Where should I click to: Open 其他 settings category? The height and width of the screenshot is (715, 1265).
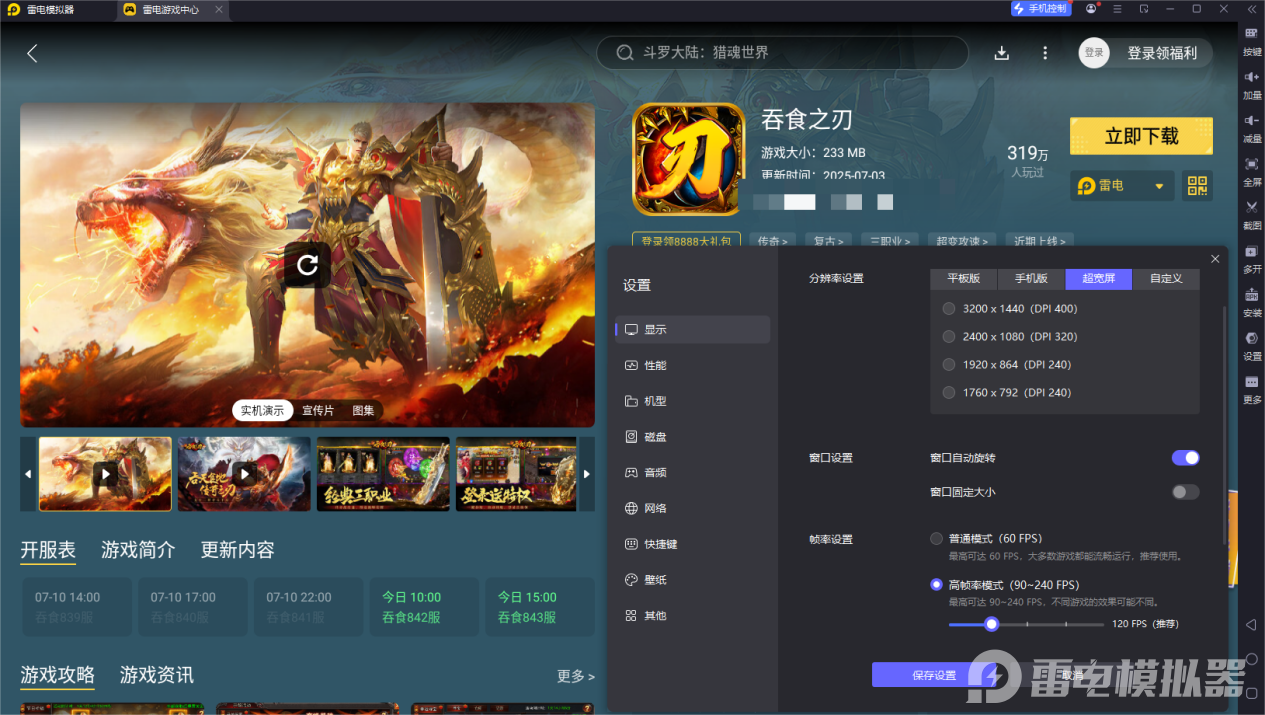pos(692,616)
